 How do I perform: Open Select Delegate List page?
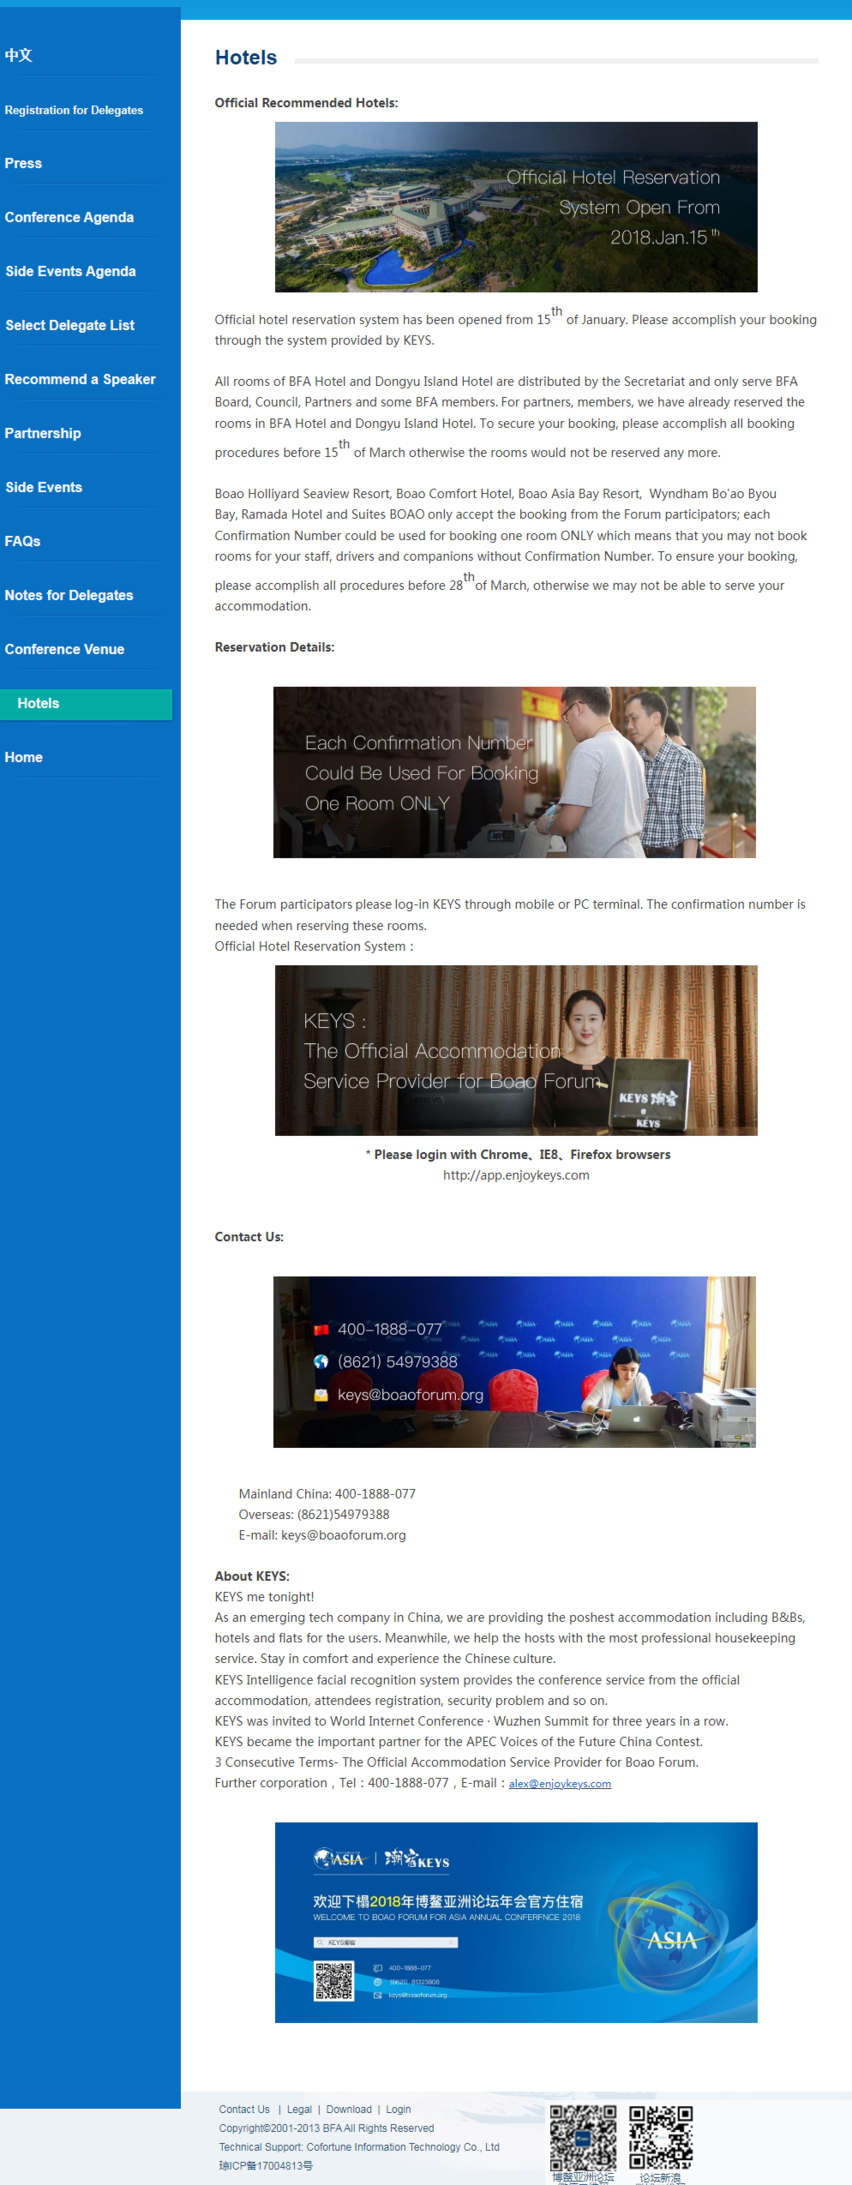[69, 325]
